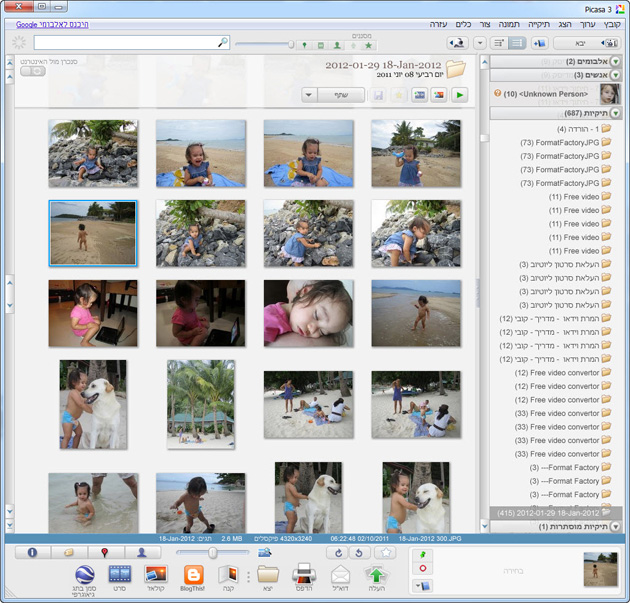Image resolution: width=630 pixels, height=603 pixels.
Task: Adjust the thumbnail size slider at the bottom
Action: click(x=213, y=553)
